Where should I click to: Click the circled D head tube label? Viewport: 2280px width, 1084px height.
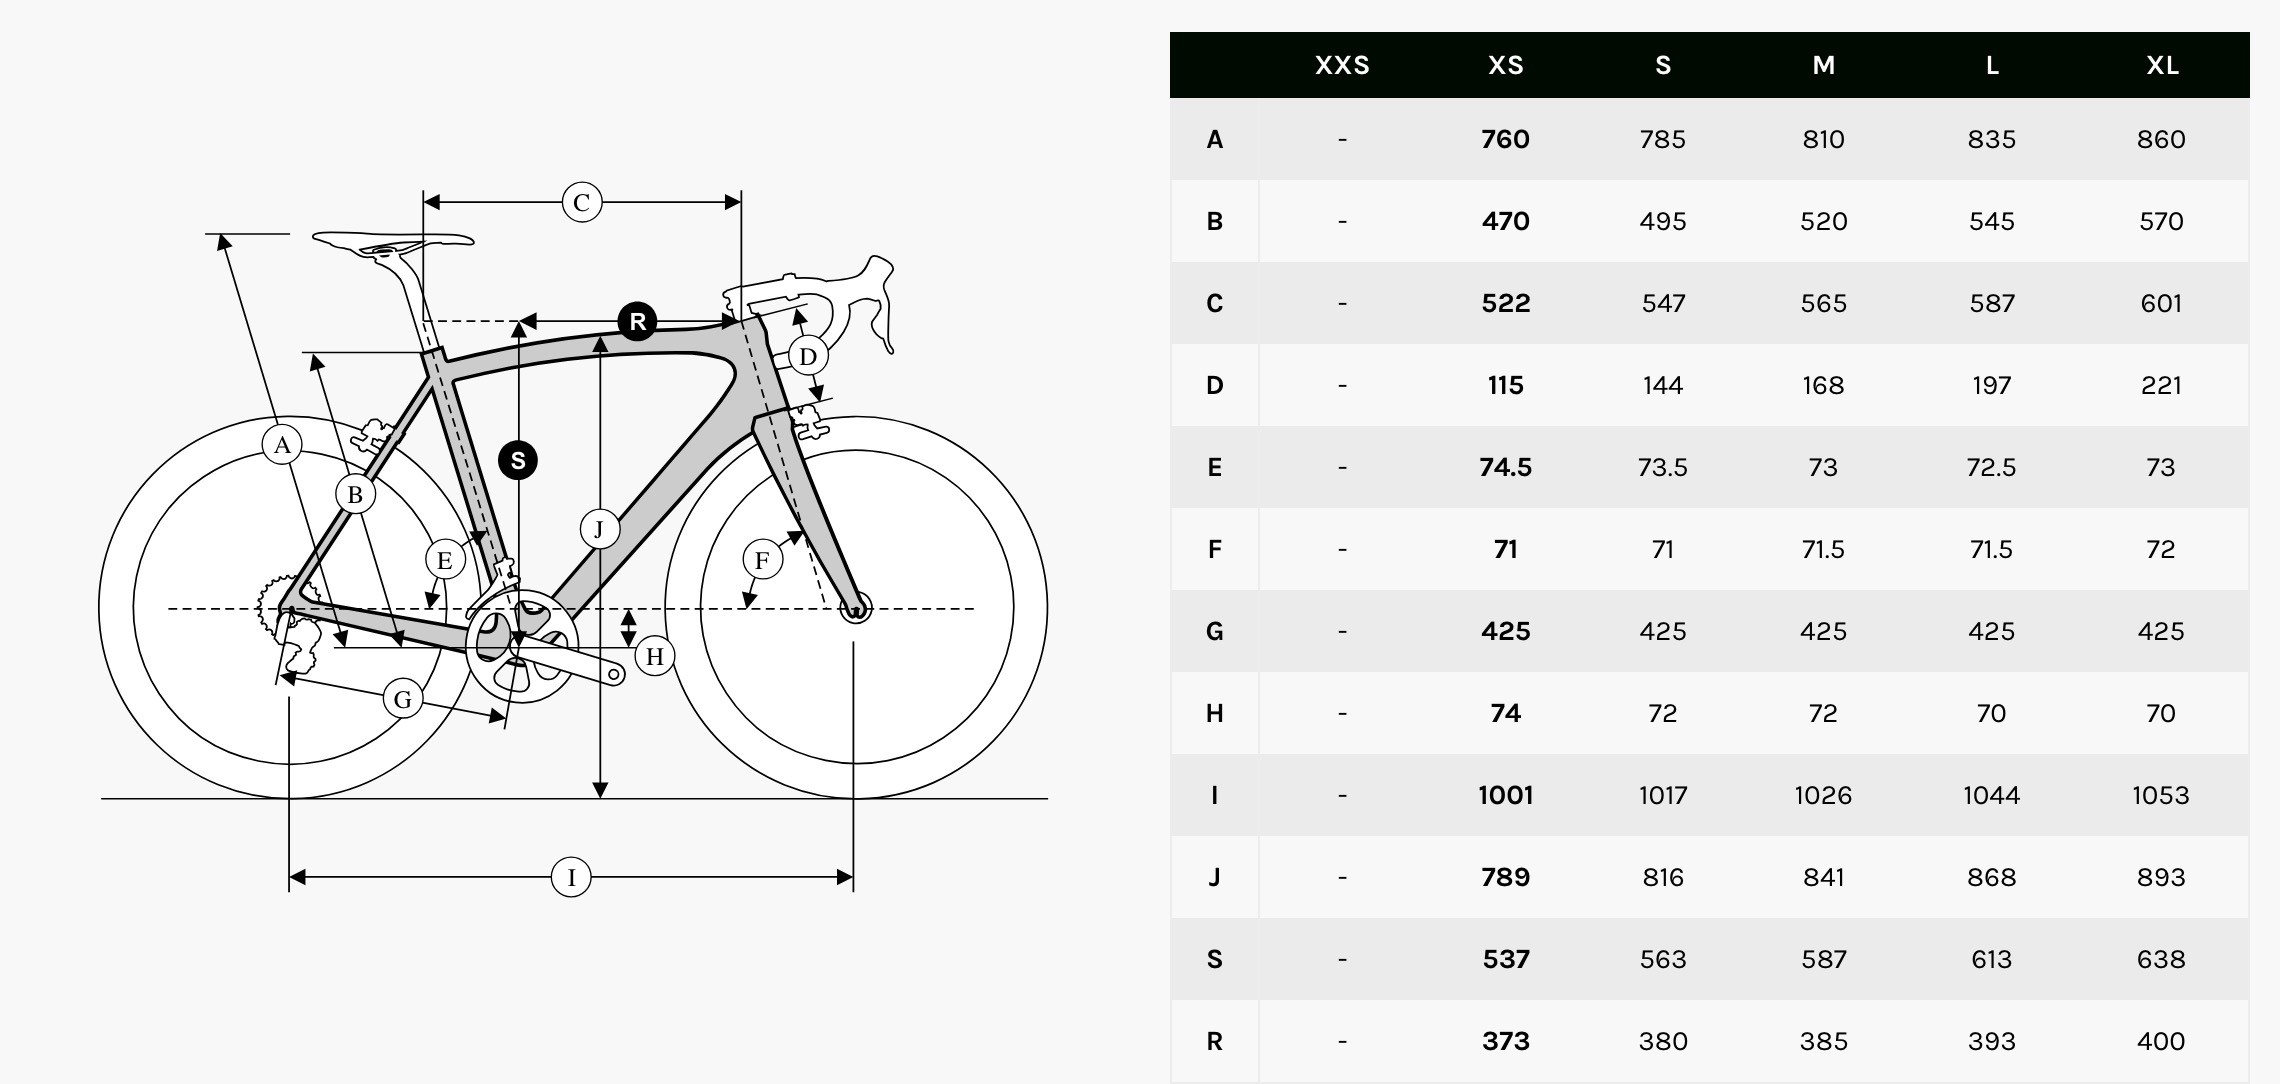[x=808, y=356]
